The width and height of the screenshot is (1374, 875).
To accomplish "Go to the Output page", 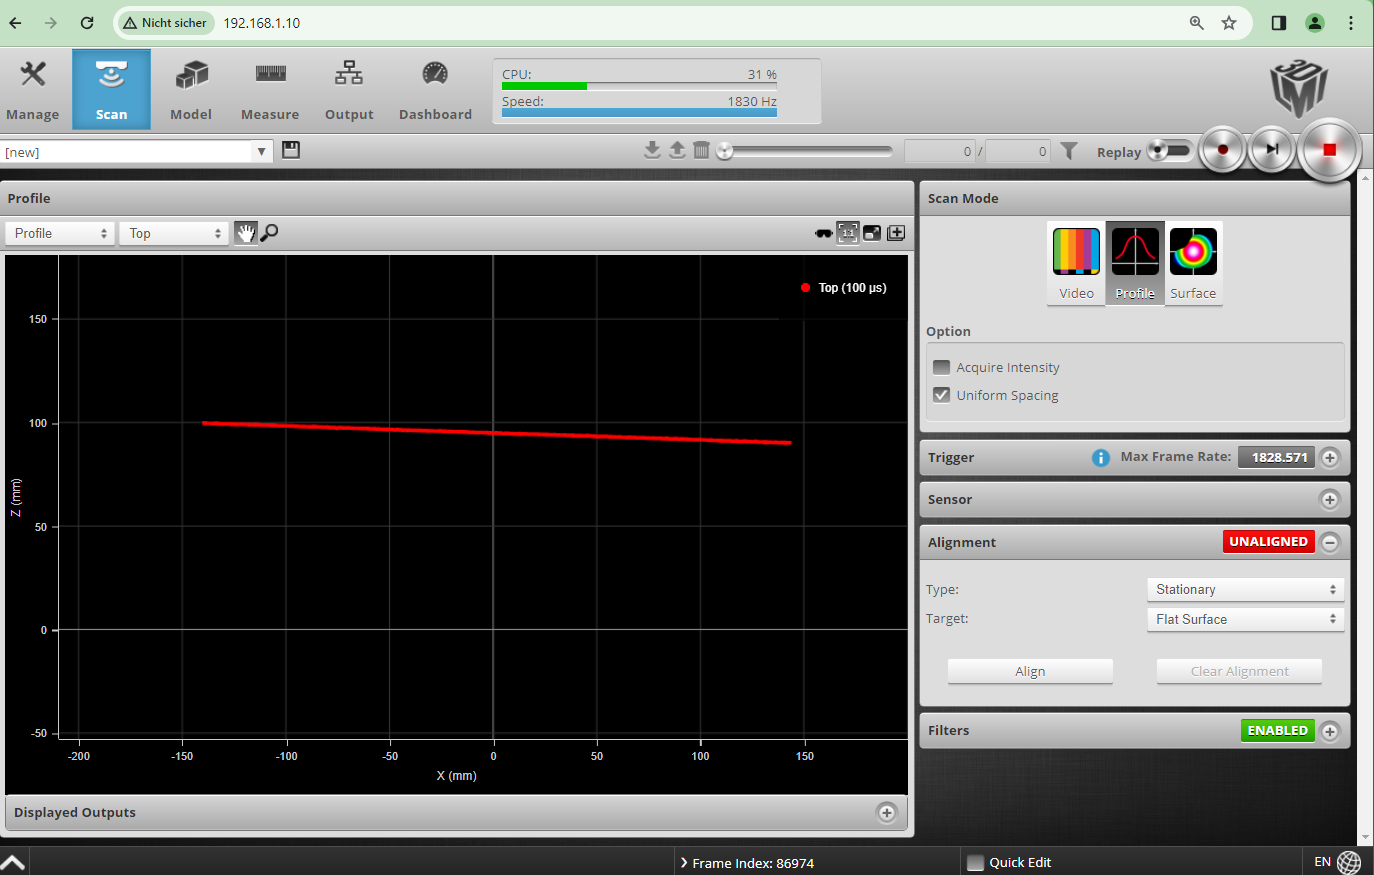I will [x=349, y=90].
